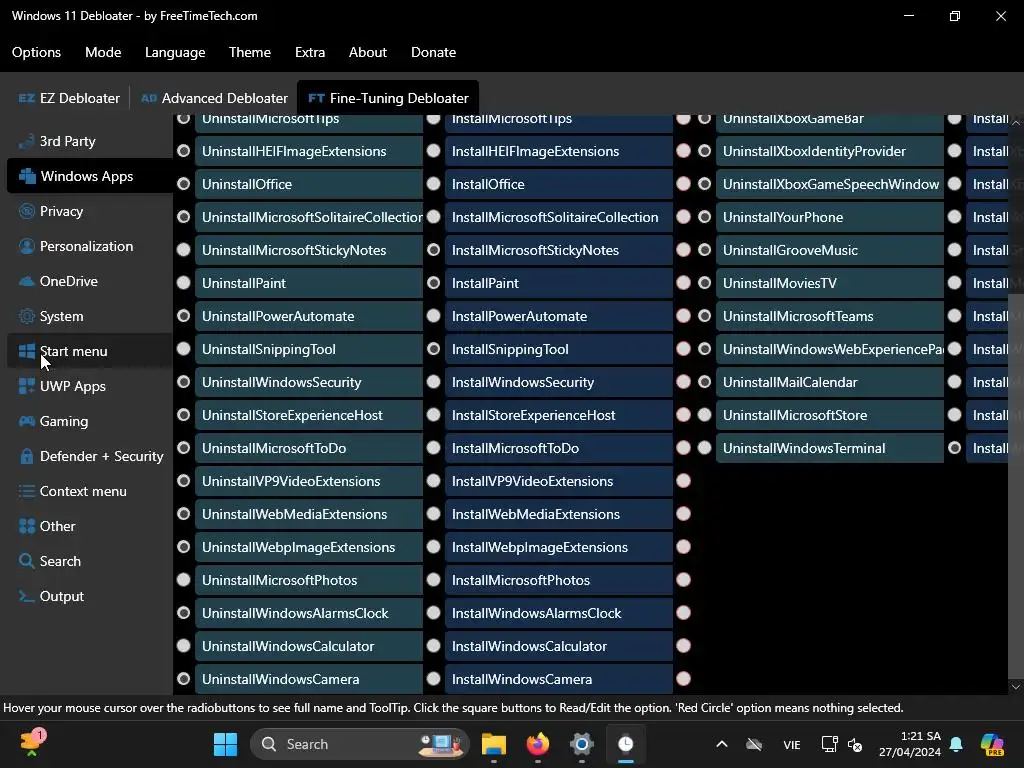Select the Windows Apps sidebar icon
1024x768 pixels.
[x=27, y=176]
